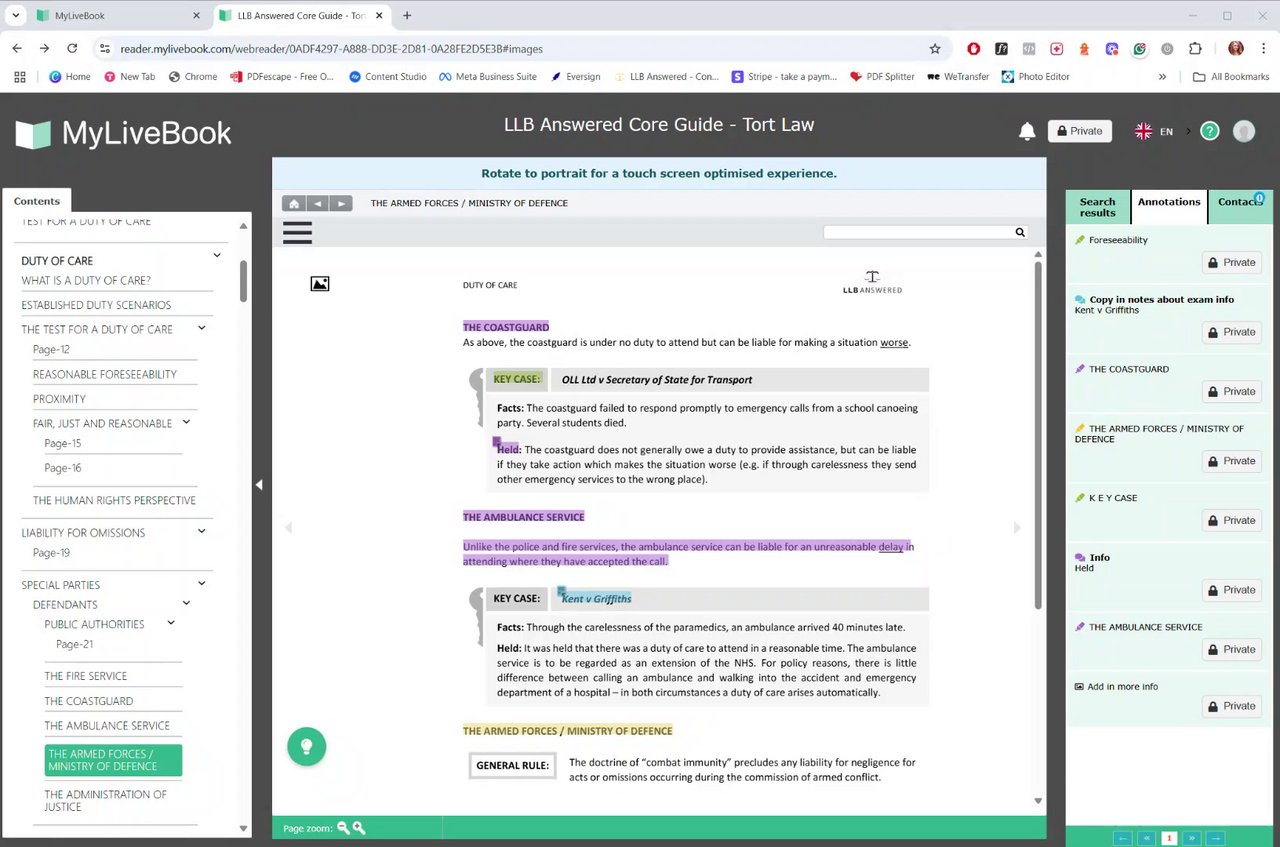
Task: Go to Page-21 in contents
Action: tap(74, 644)
